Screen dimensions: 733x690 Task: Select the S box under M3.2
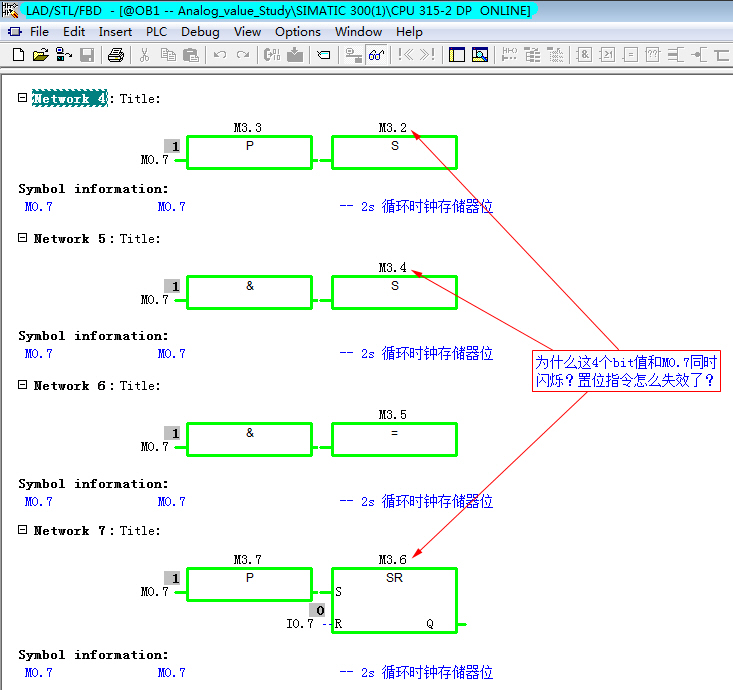coord(395,152)
